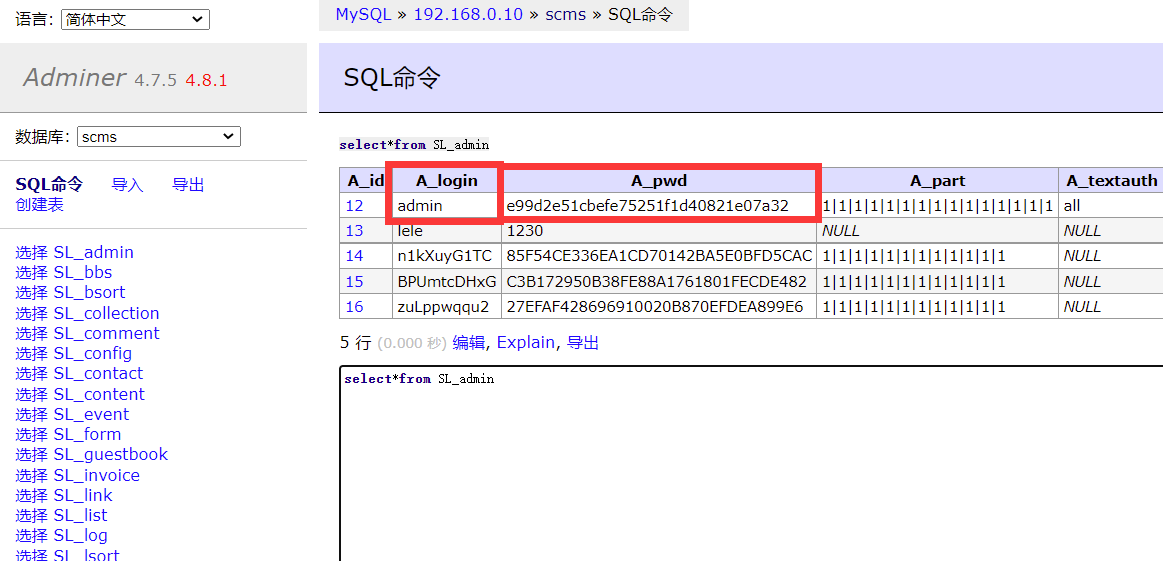Open the 4.8.1 new version link
Screen dimensions: 1163x561
pos(206,80)
